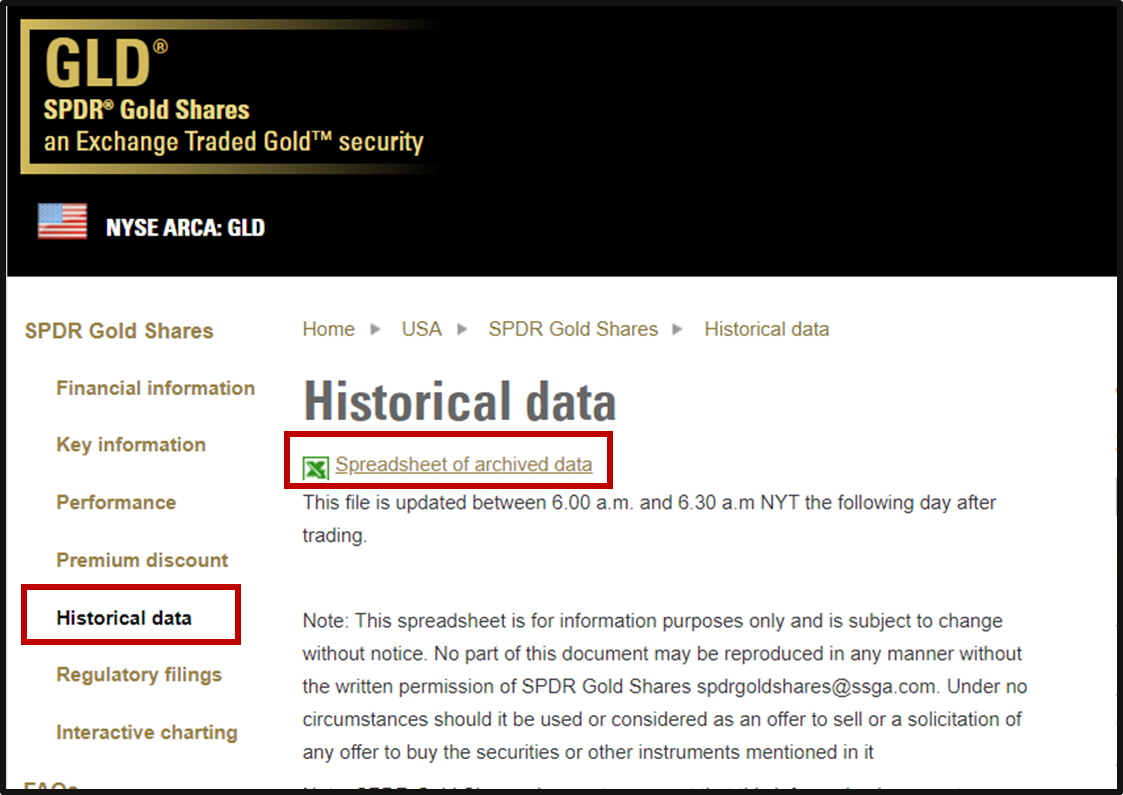1123x795 pixels.
Task: Select Key information in the sidebar
Action: (131, 445)
